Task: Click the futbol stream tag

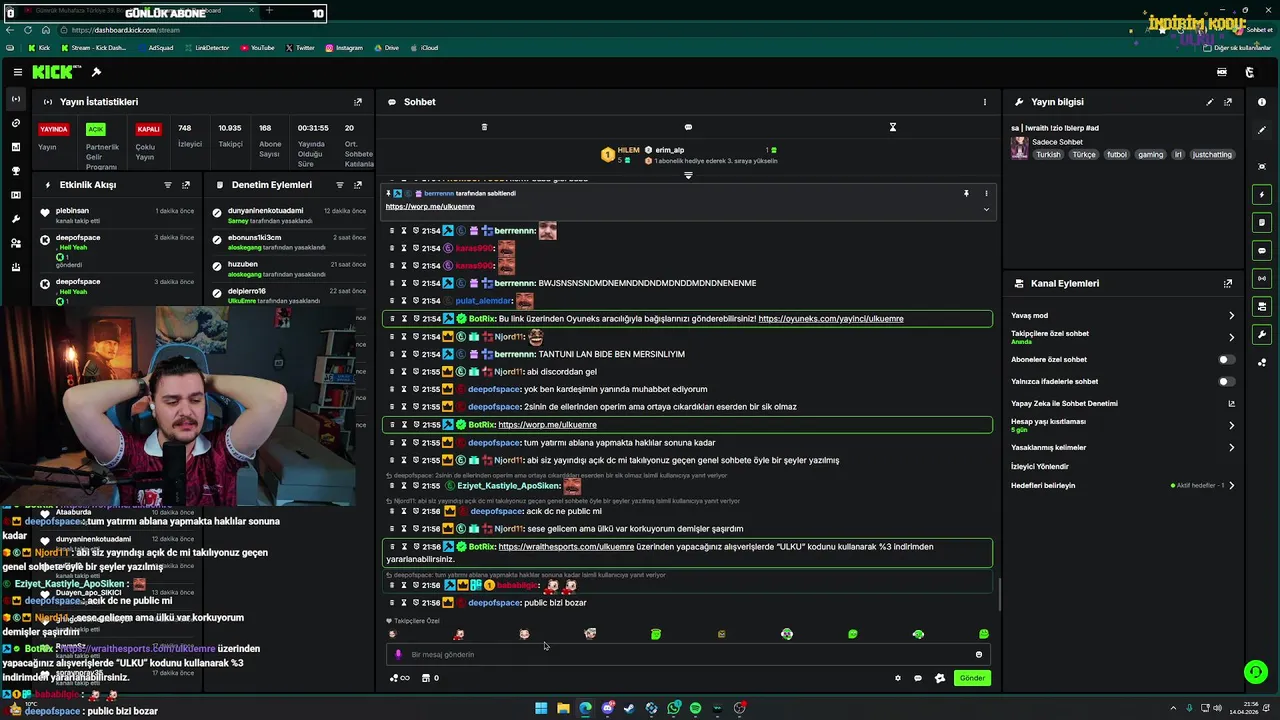Action: [1117, 155]
